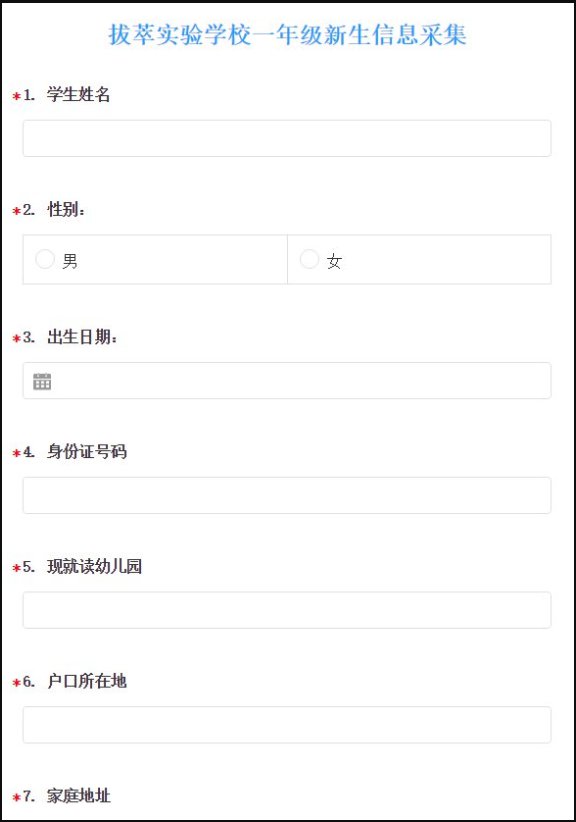The image size is (576, 822).
Task: Click the question label 1. 学生姓名
Action: [67, 94]
